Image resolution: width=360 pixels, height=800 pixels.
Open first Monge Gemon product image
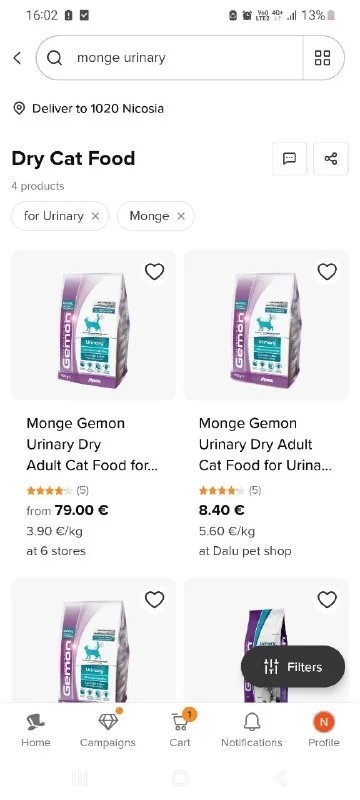tap(93, 325)
